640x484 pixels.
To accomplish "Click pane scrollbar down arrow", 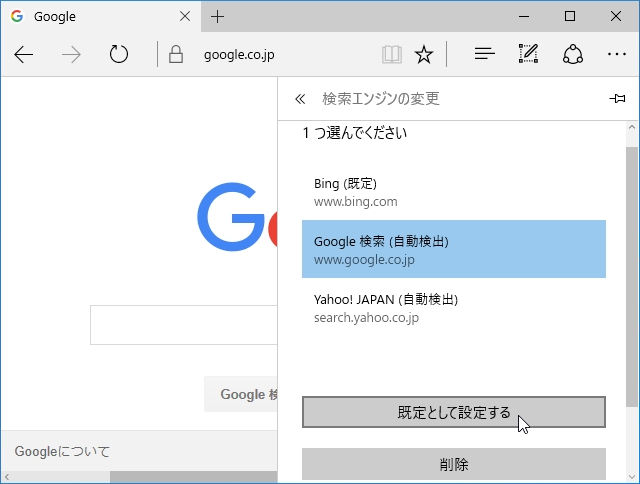I will tap(632, 476).
